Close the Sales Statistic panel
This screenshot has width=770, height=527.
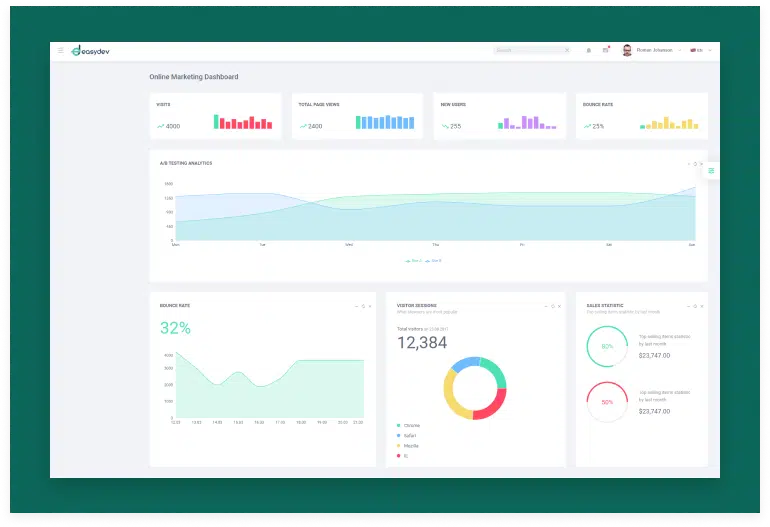(x=702, y=306)
